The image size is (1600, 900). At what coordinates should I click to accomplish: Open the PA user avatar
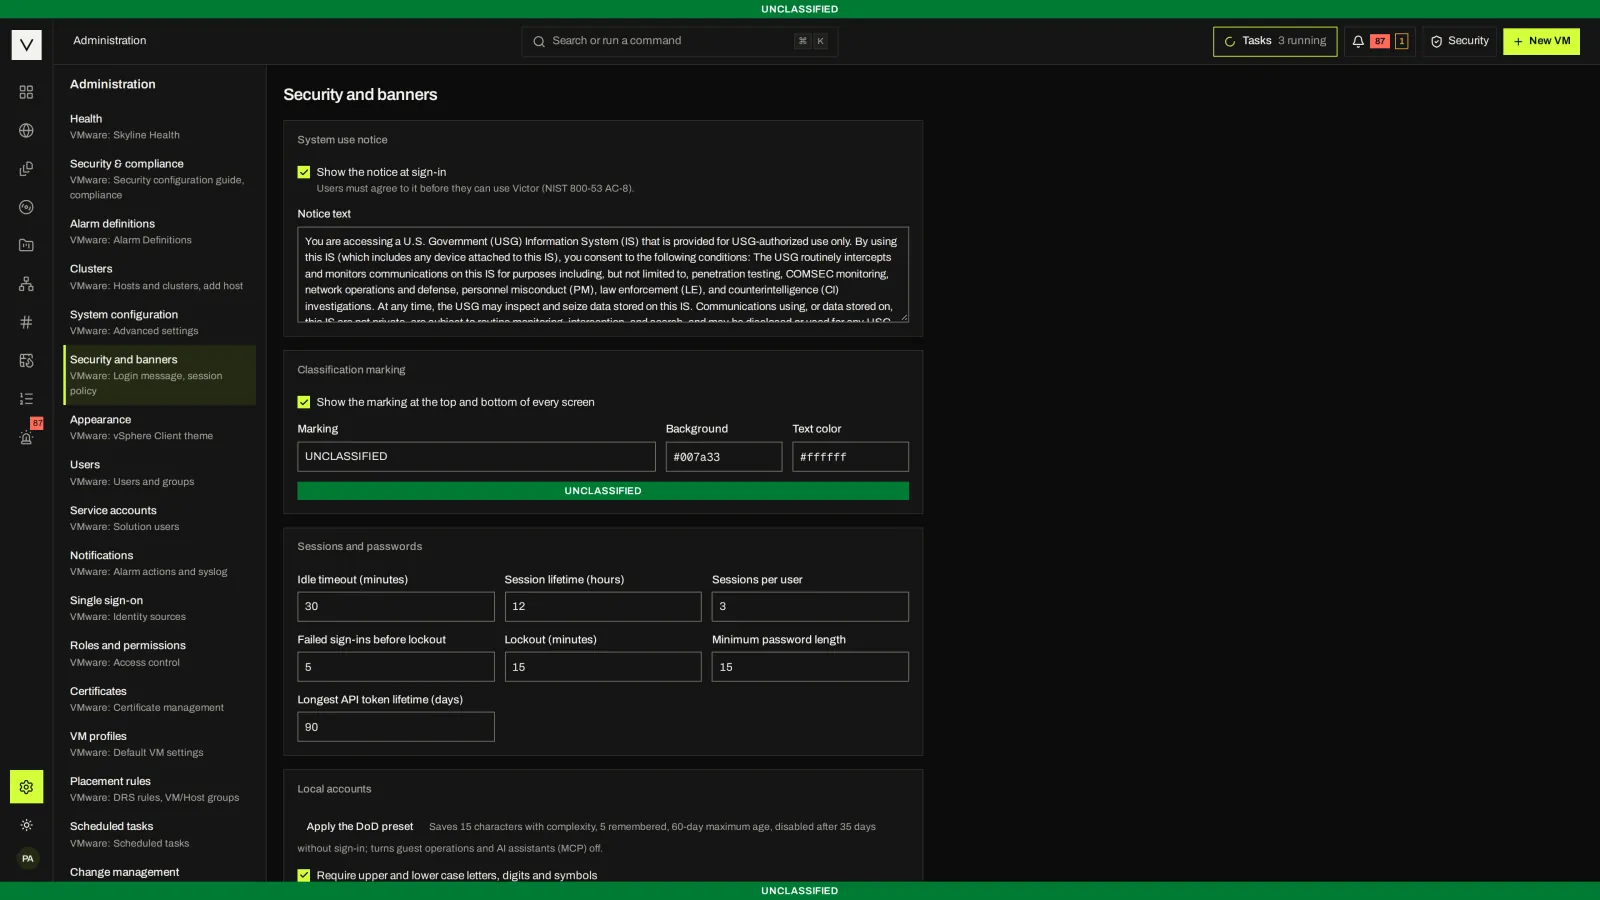pyautogui.click(x=27, y=858)
